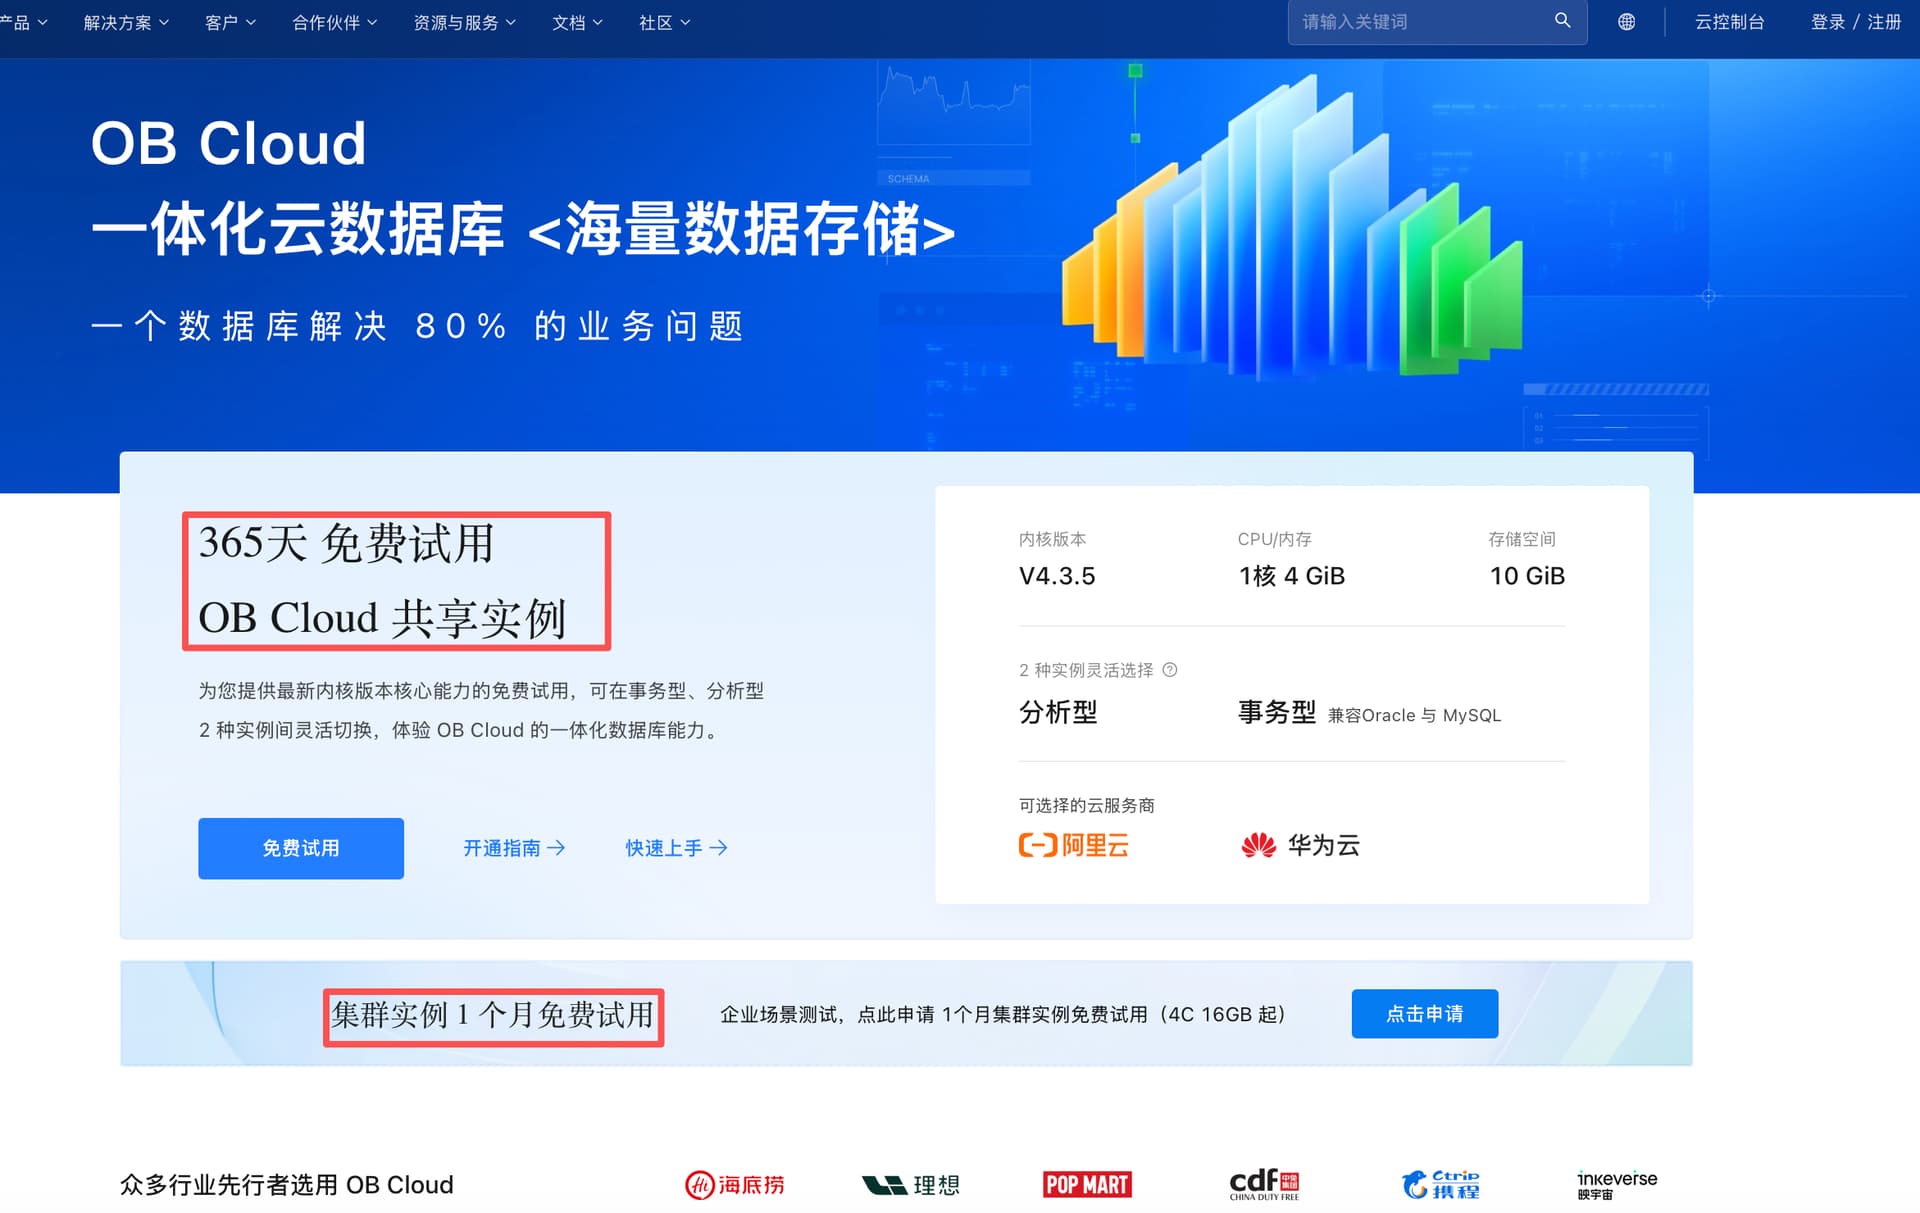Viewport: 1920px width, 1213px height.
Task: Open the 文档 menu
Action: [577, 22]
